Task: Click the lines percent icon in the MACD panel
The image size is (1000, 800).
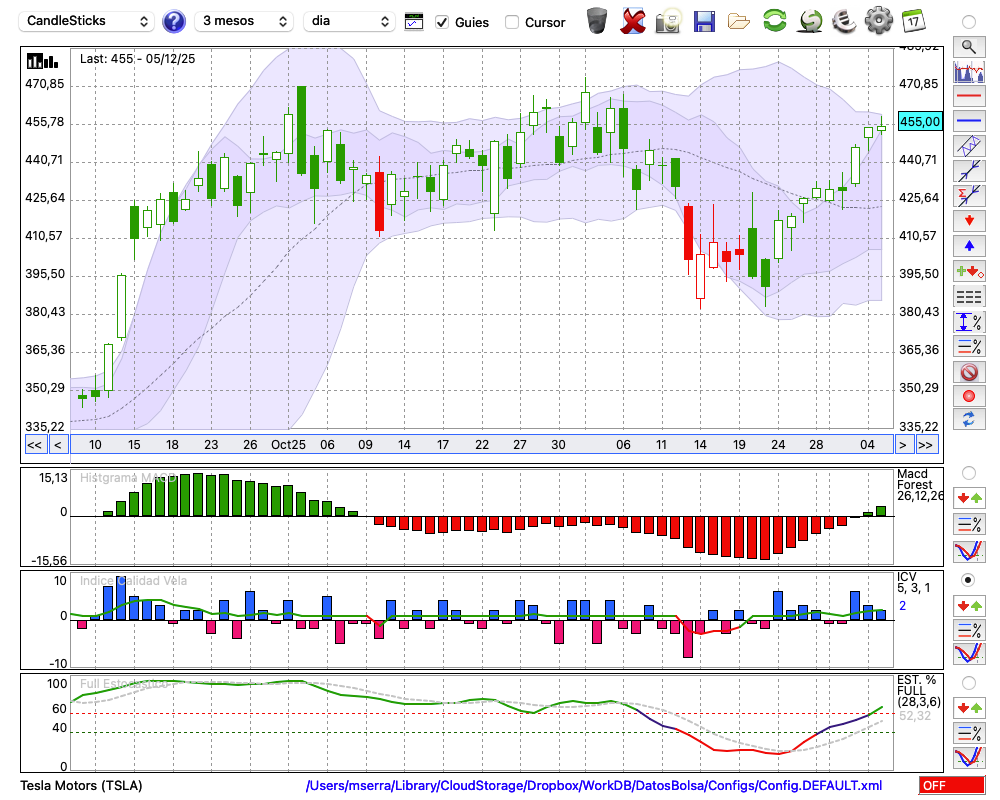Action: click(969, 524)
